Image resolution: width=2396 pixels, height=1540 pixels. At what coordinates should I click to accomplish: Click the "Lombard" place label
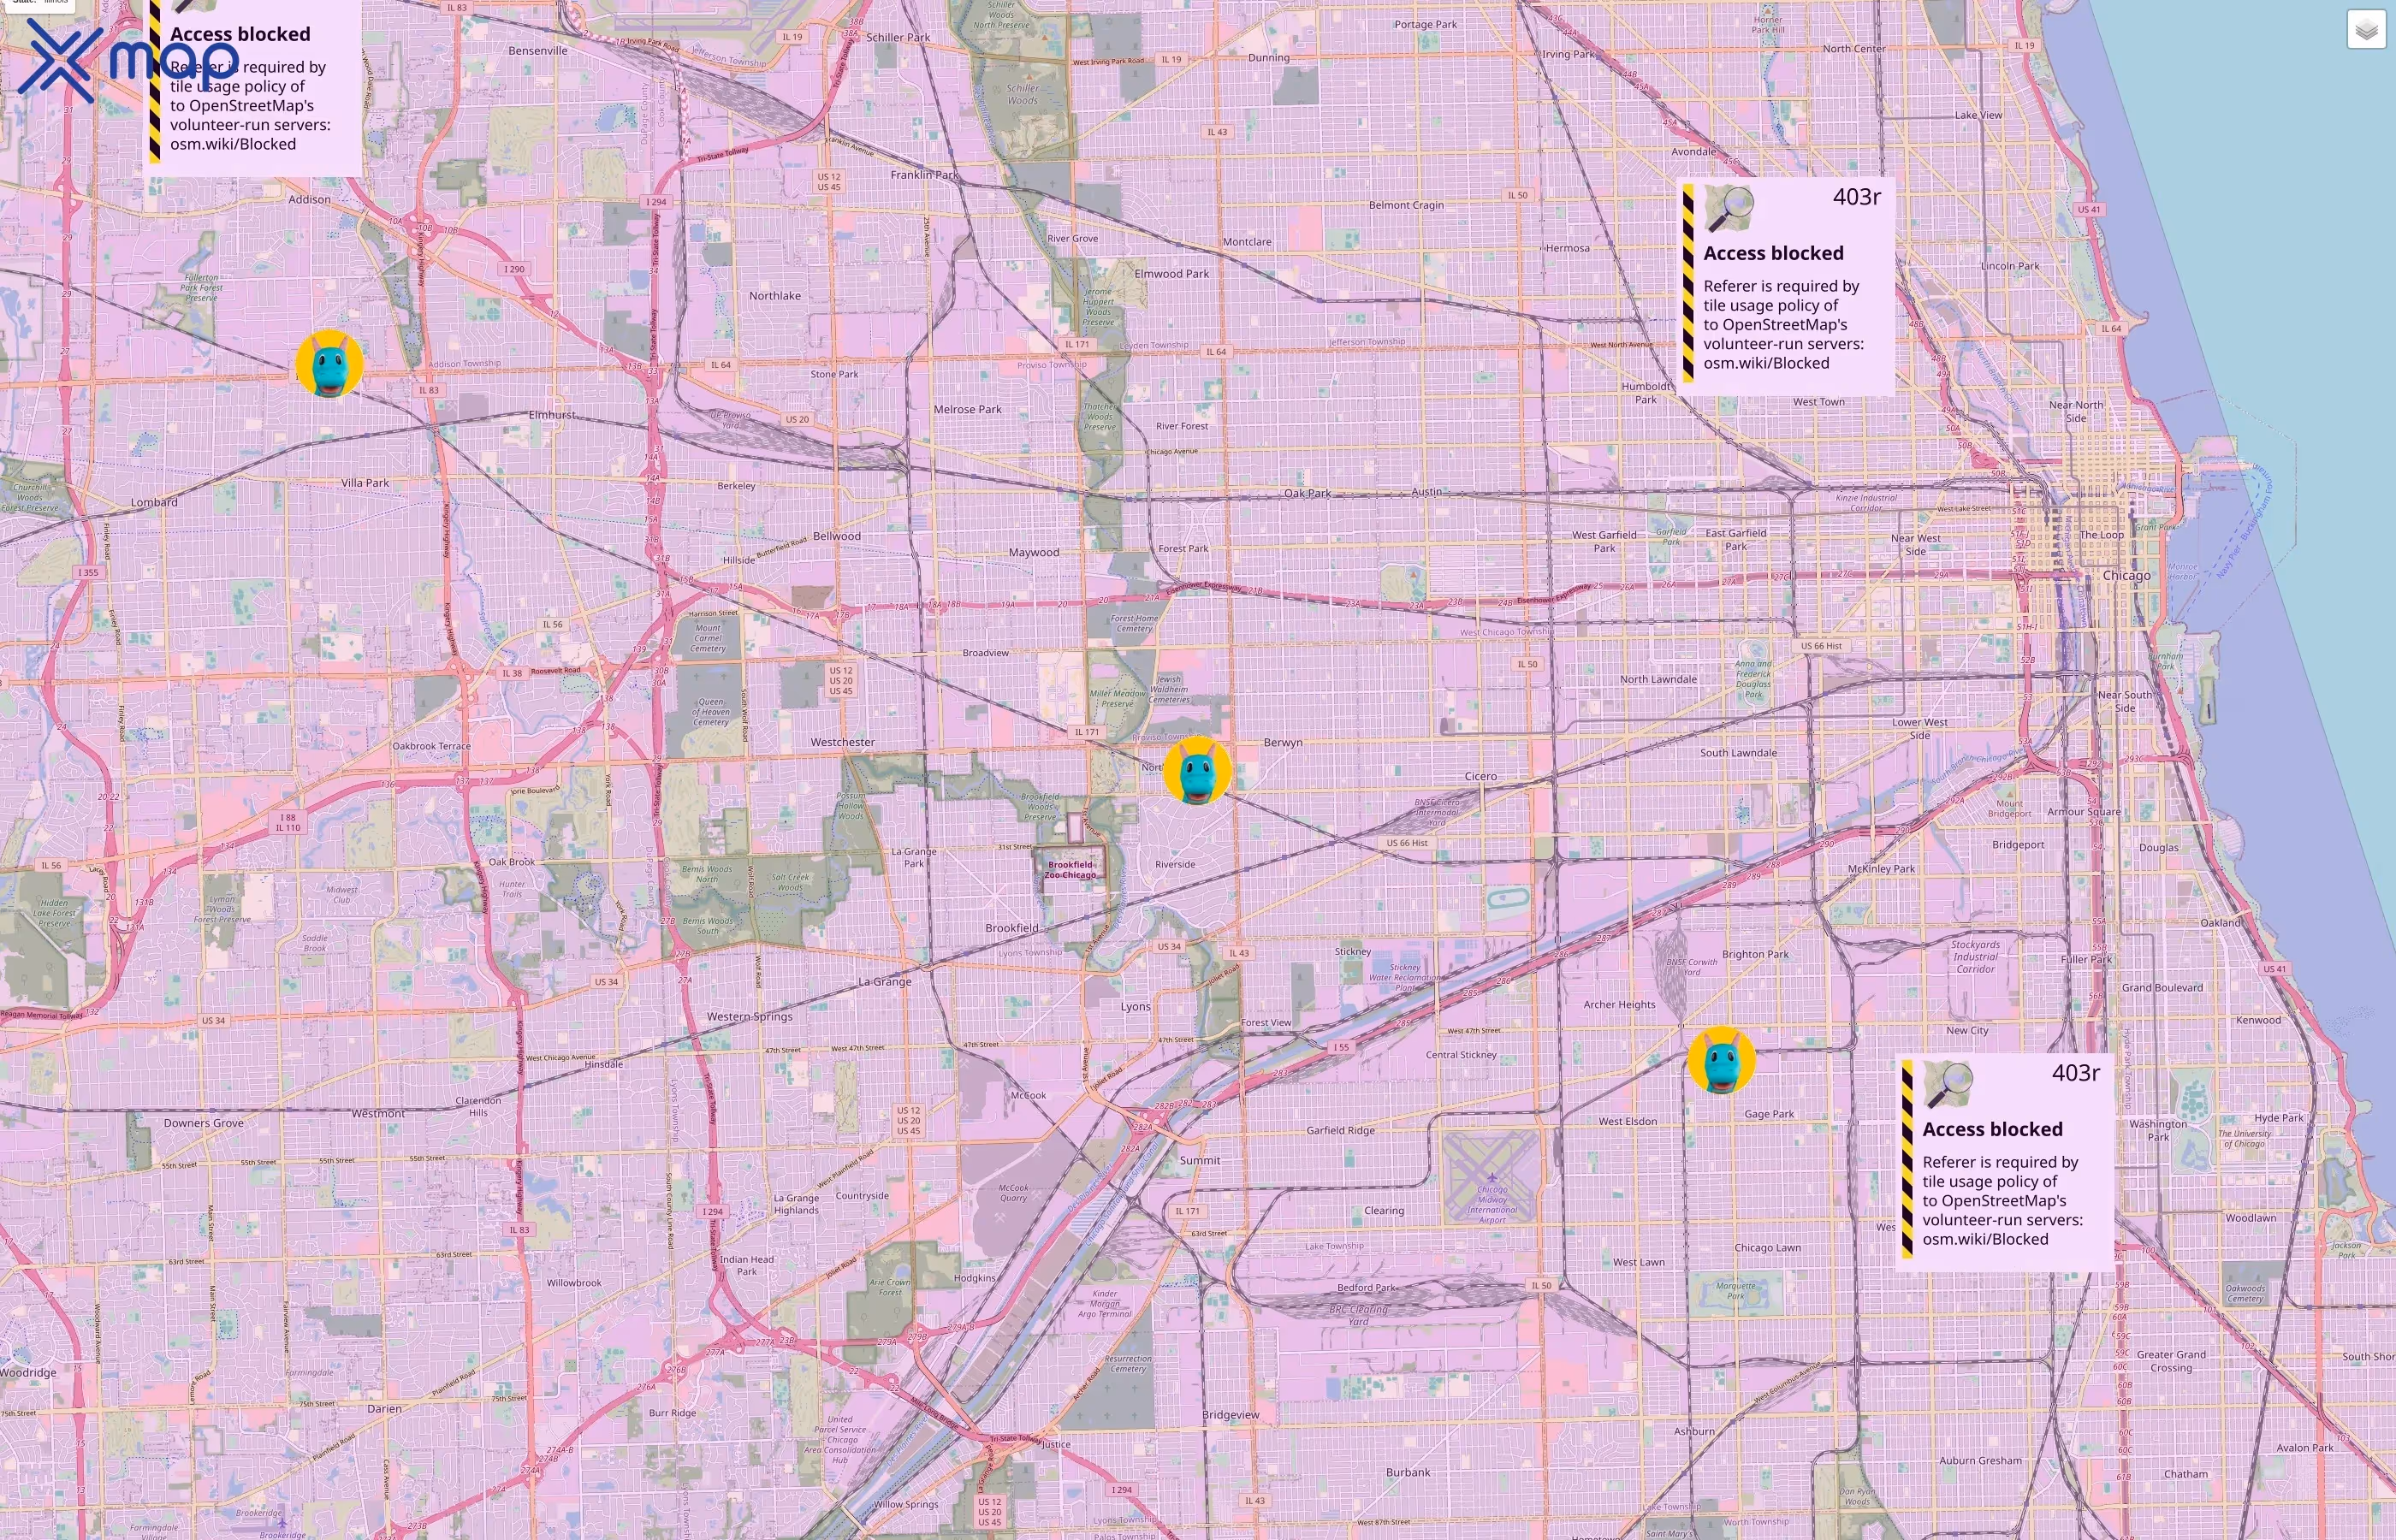(x=154, y=502)
